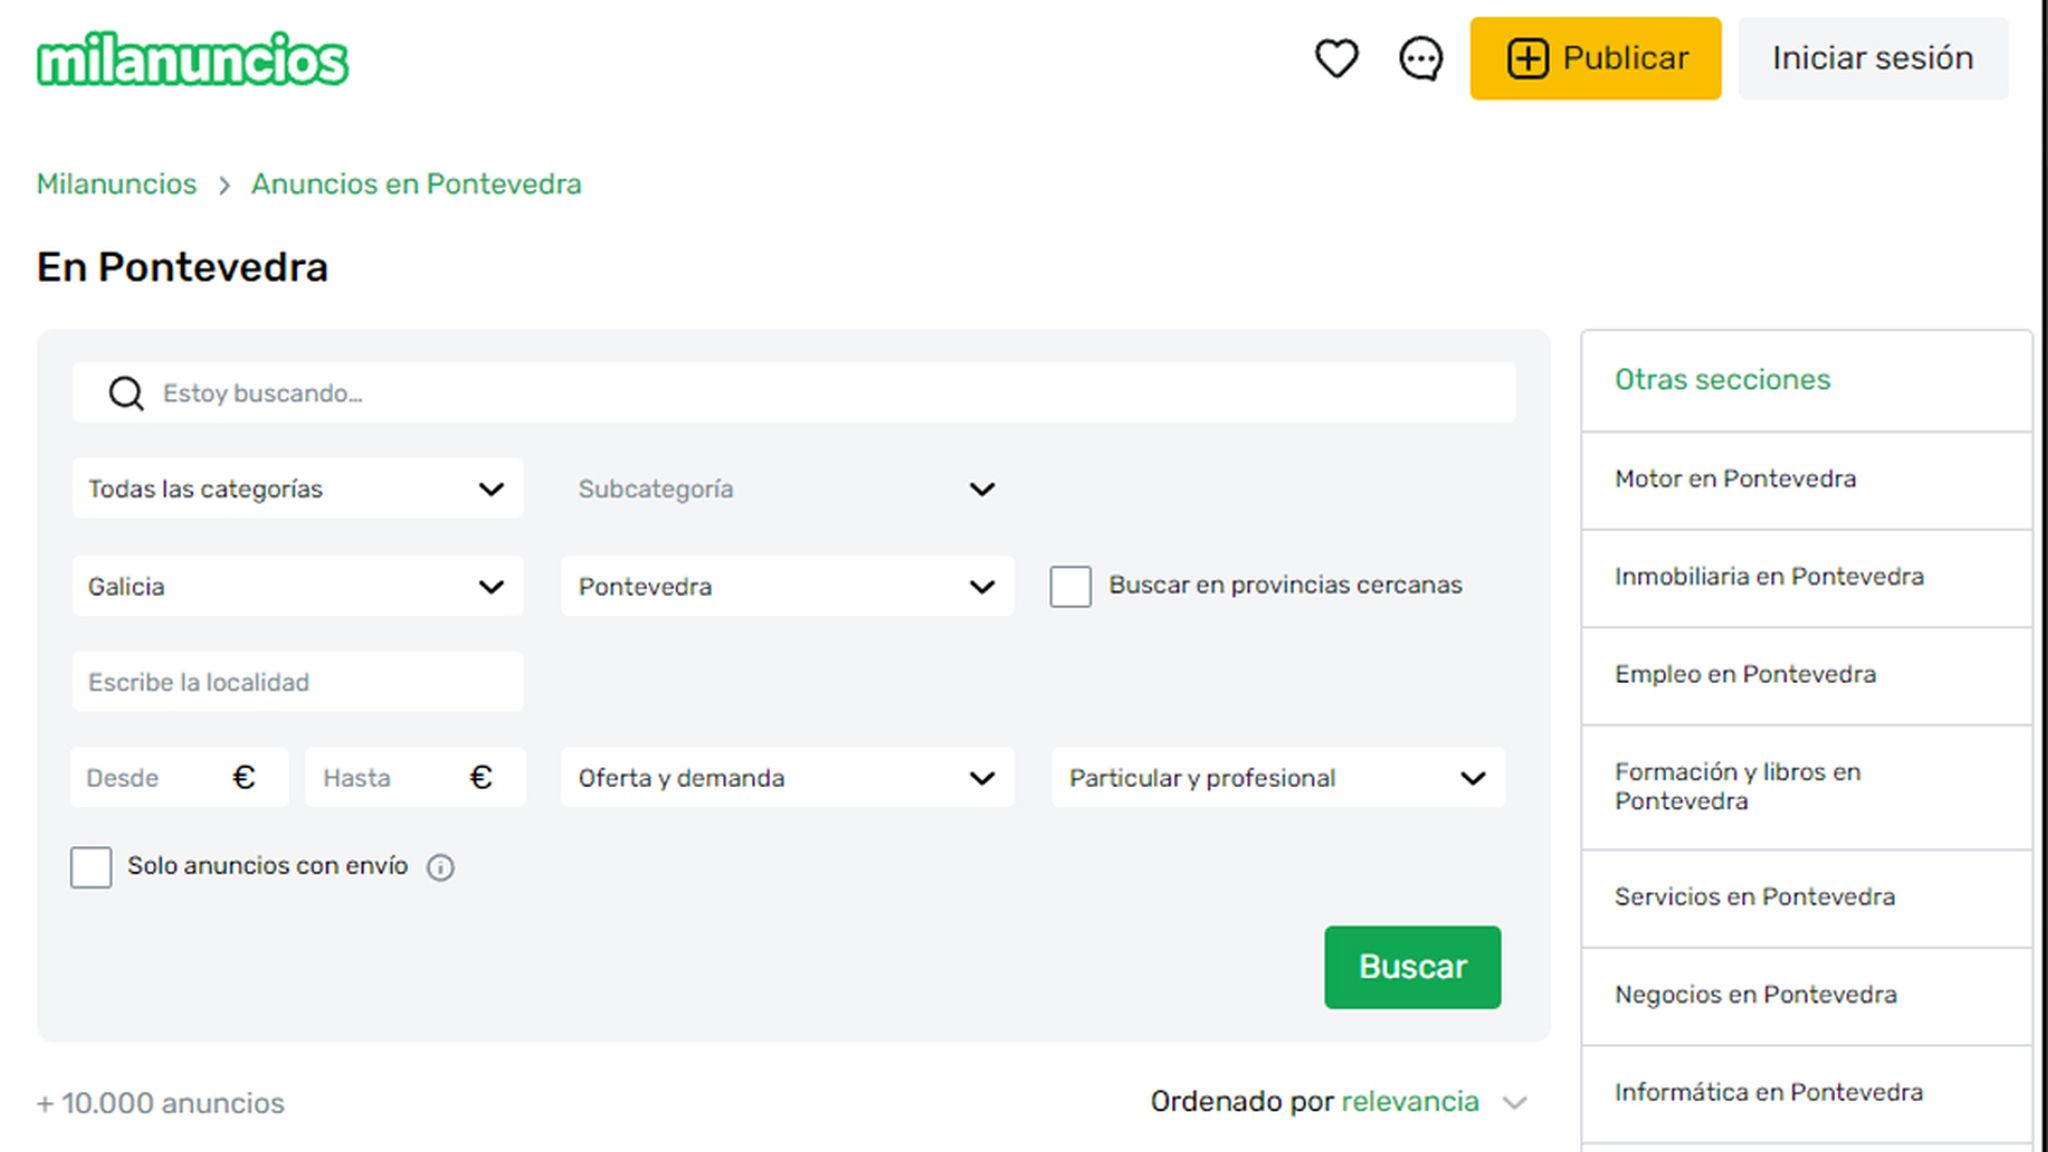The image size is (2048, 1152).
Task: Expand the Subcategoría dropdown
Action: click(787, 489)
